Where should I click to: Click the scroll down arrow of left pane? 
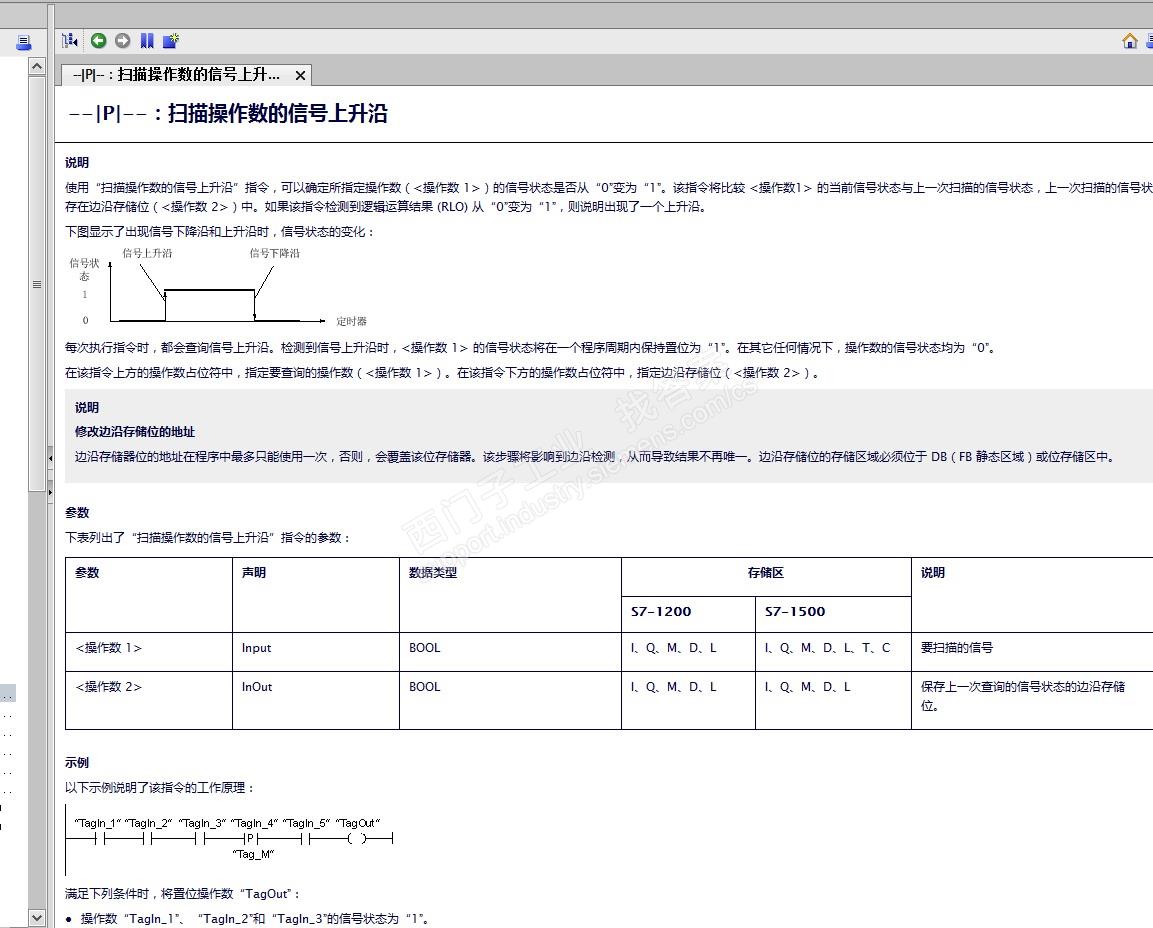pyautogui.click(x=37, y=918)
